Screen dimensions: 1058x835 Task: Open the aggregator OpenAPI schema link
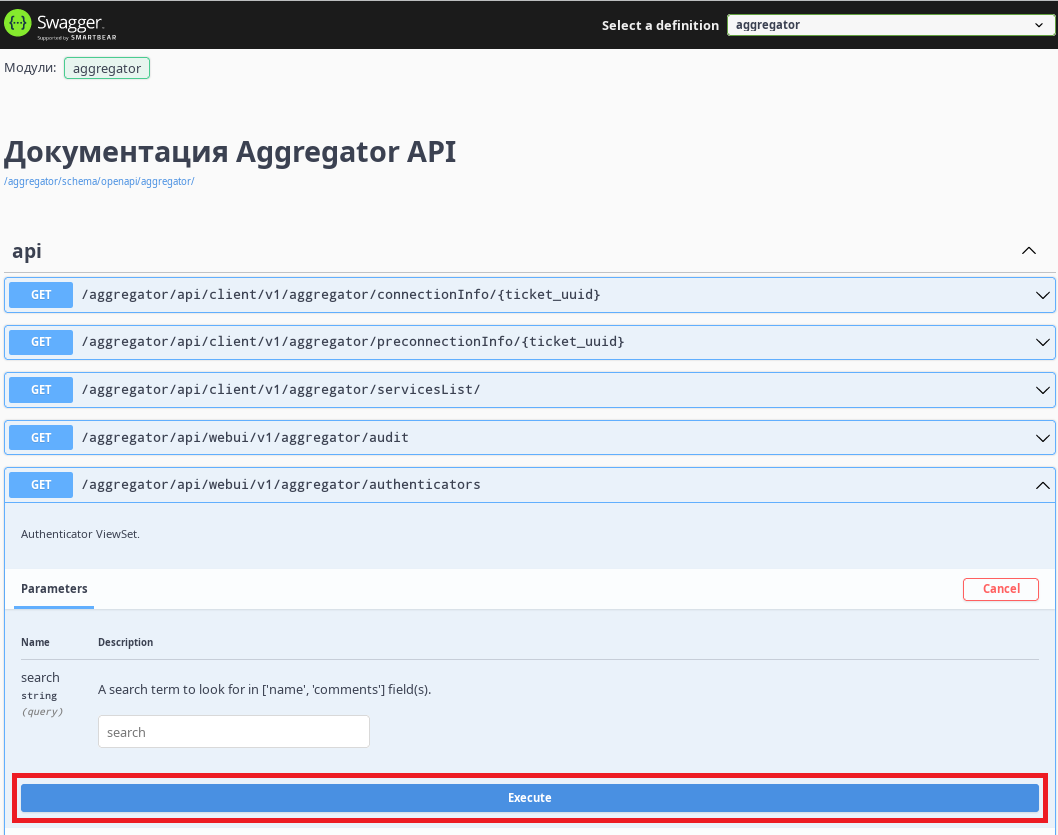point(99,182)
